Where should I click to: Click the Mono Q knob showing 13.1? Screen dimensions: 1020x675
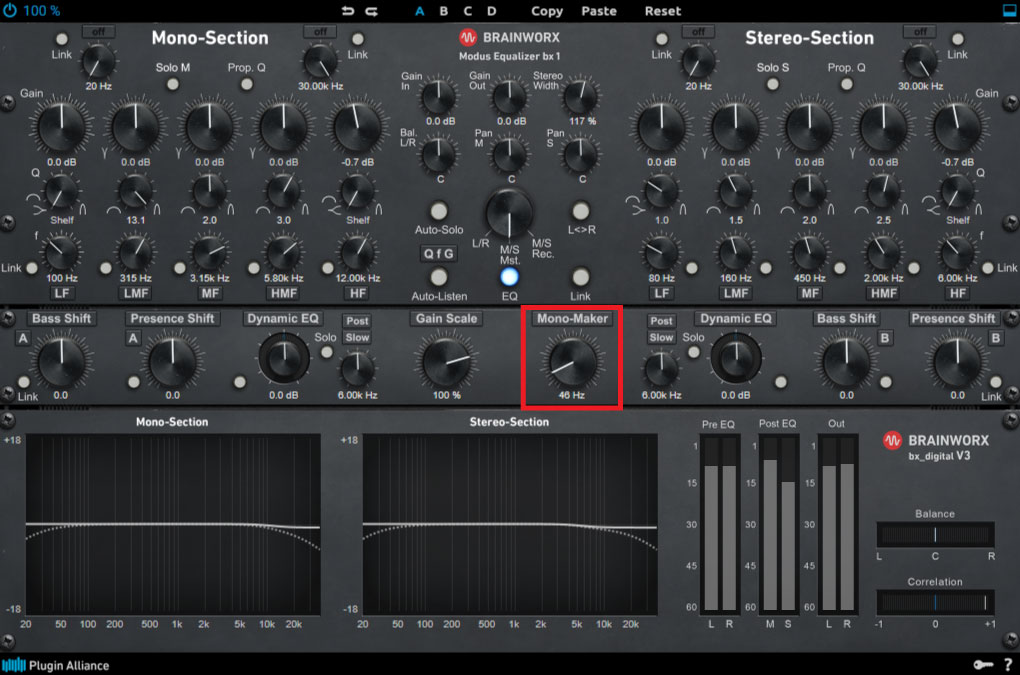click(136, 192)
